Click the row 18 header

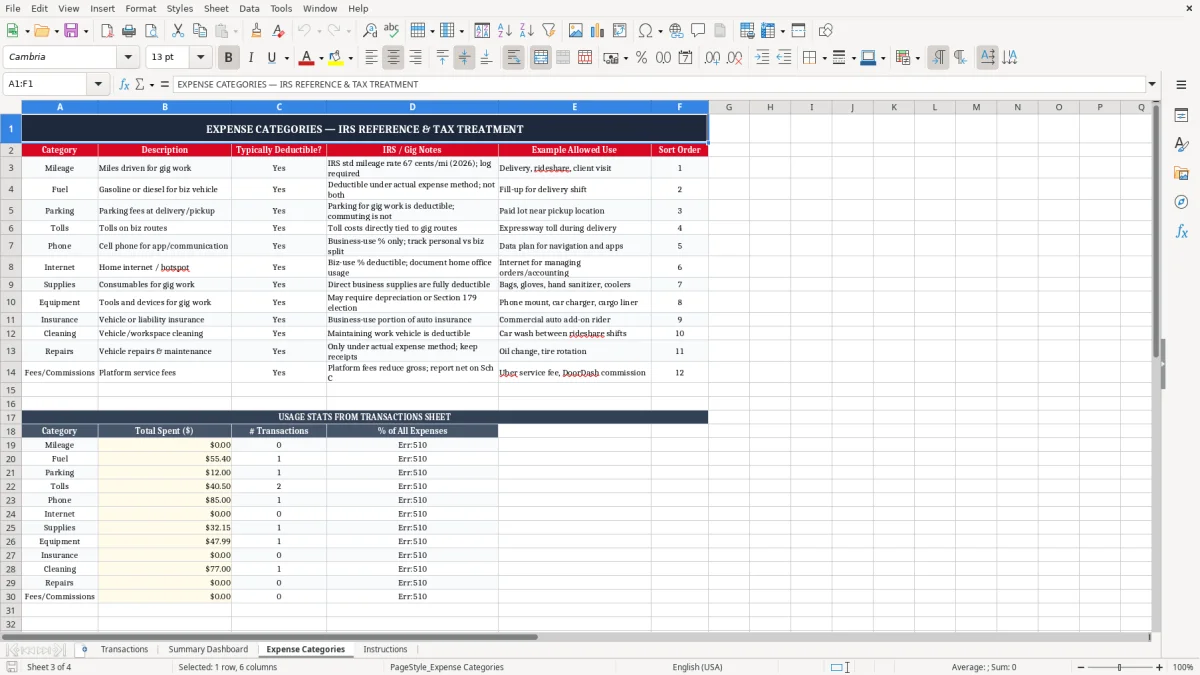click(10, 431)
